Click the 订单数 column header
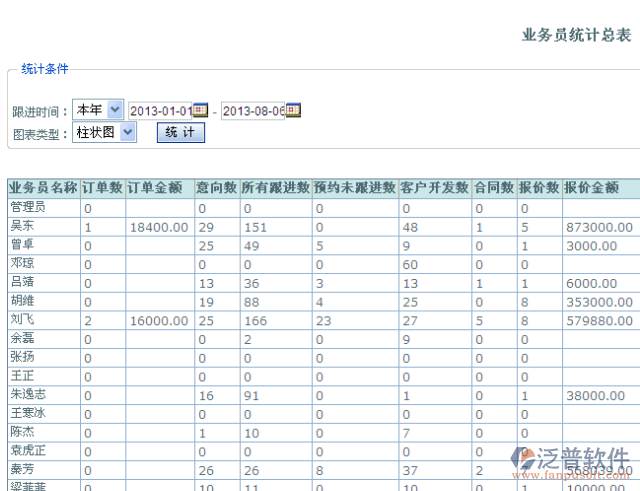Viewport: 640px width, 491px height. pyautogui.click(x=102, y=187)
